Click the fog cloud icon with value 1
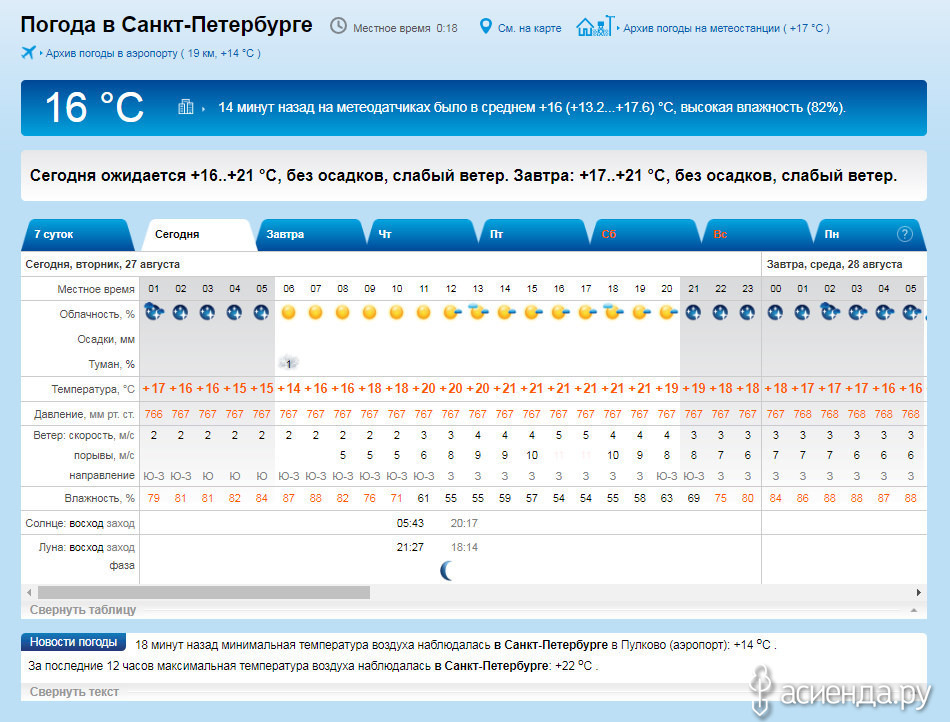This screenshot has height=722, width=950. (x=289, y=363)
